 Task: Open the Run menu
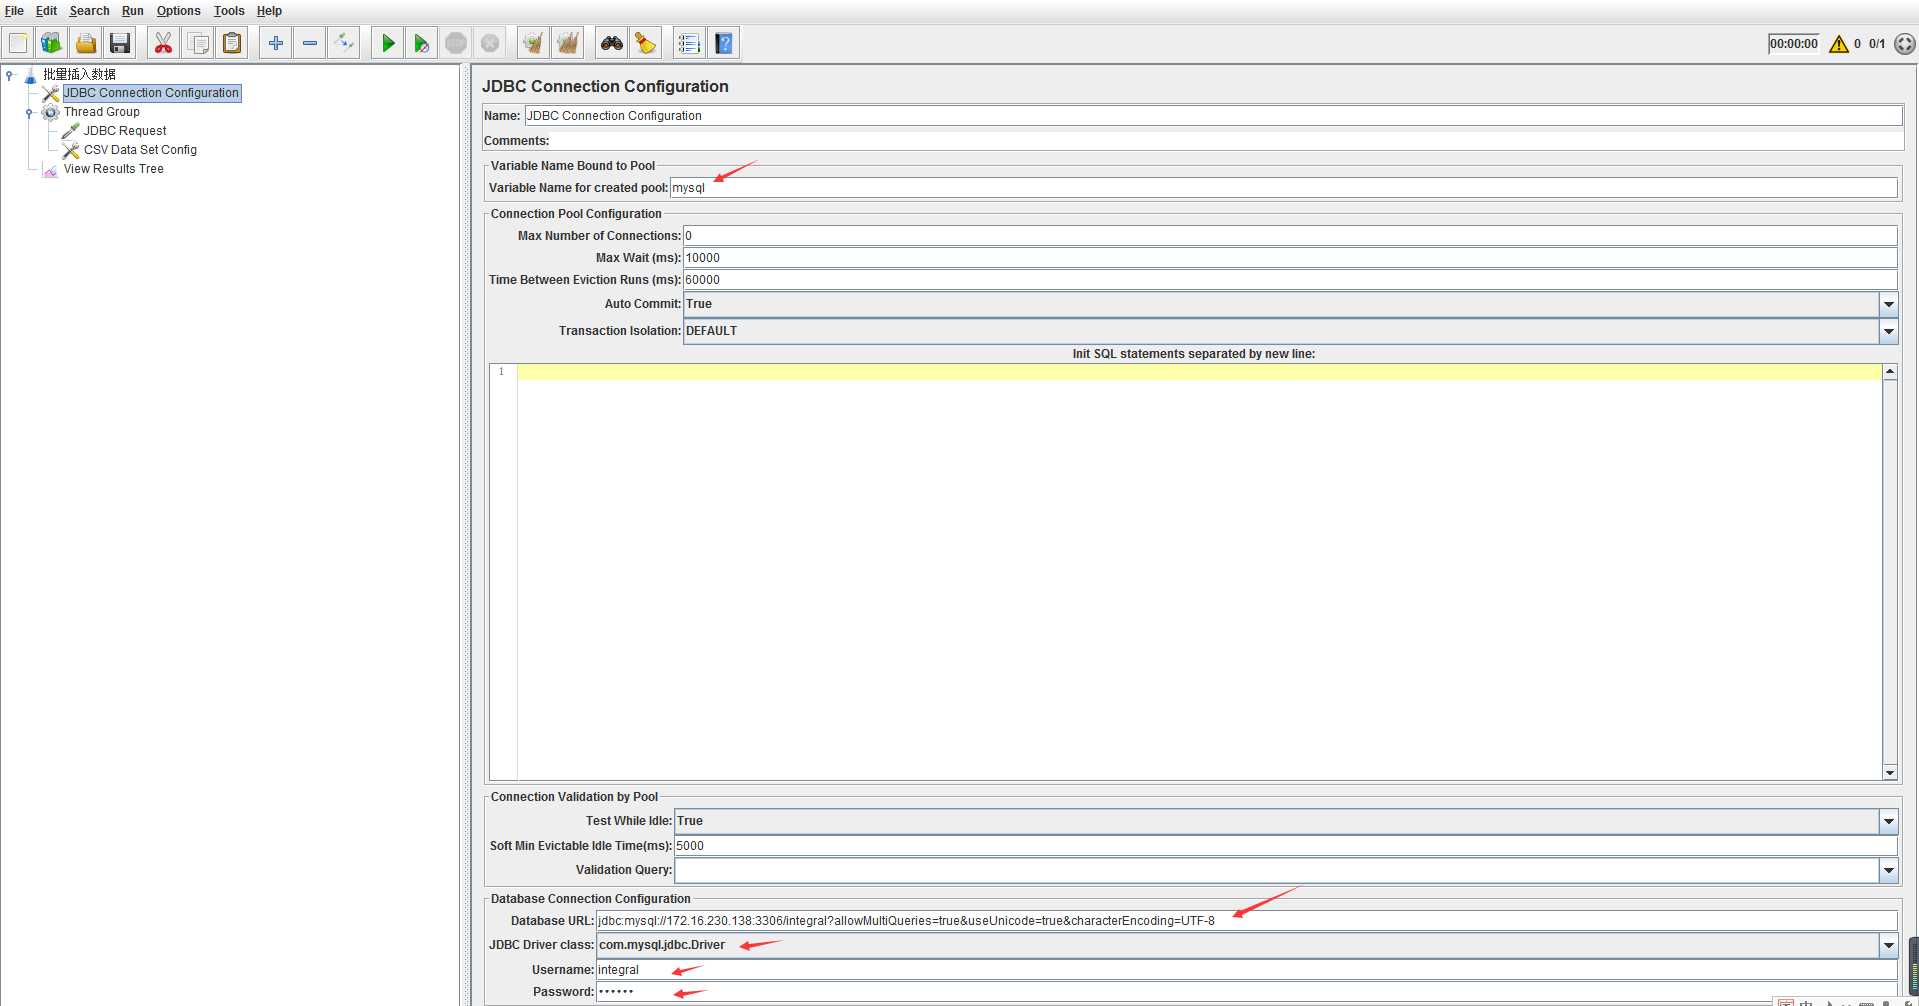[x=133, y=11]
